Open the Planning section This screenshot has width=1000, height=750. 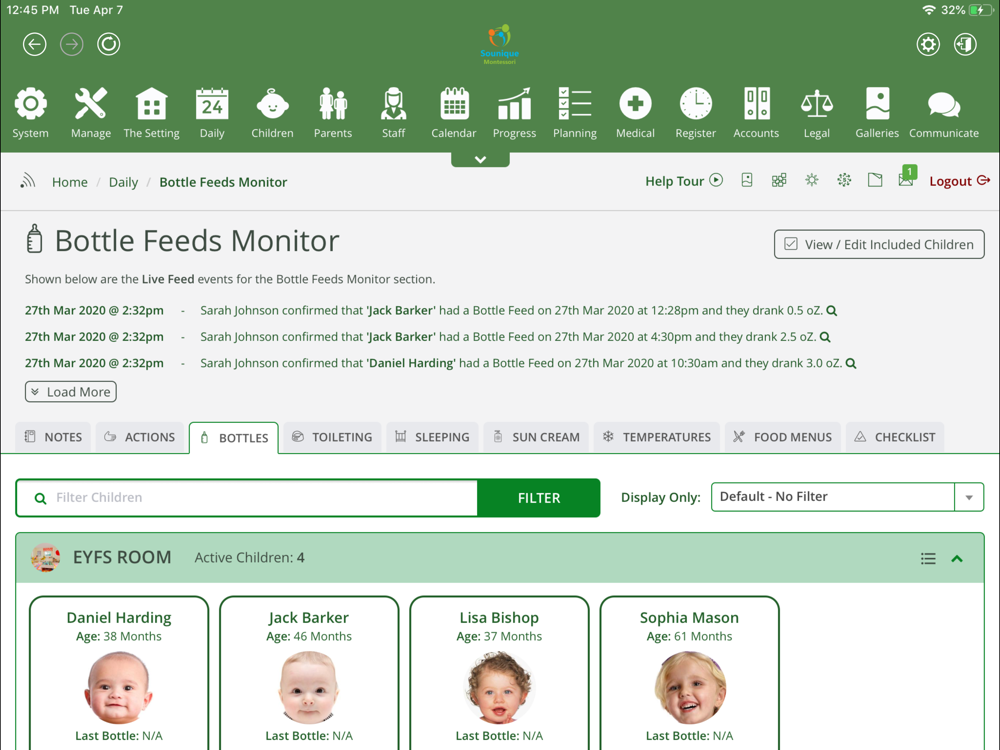575,113
